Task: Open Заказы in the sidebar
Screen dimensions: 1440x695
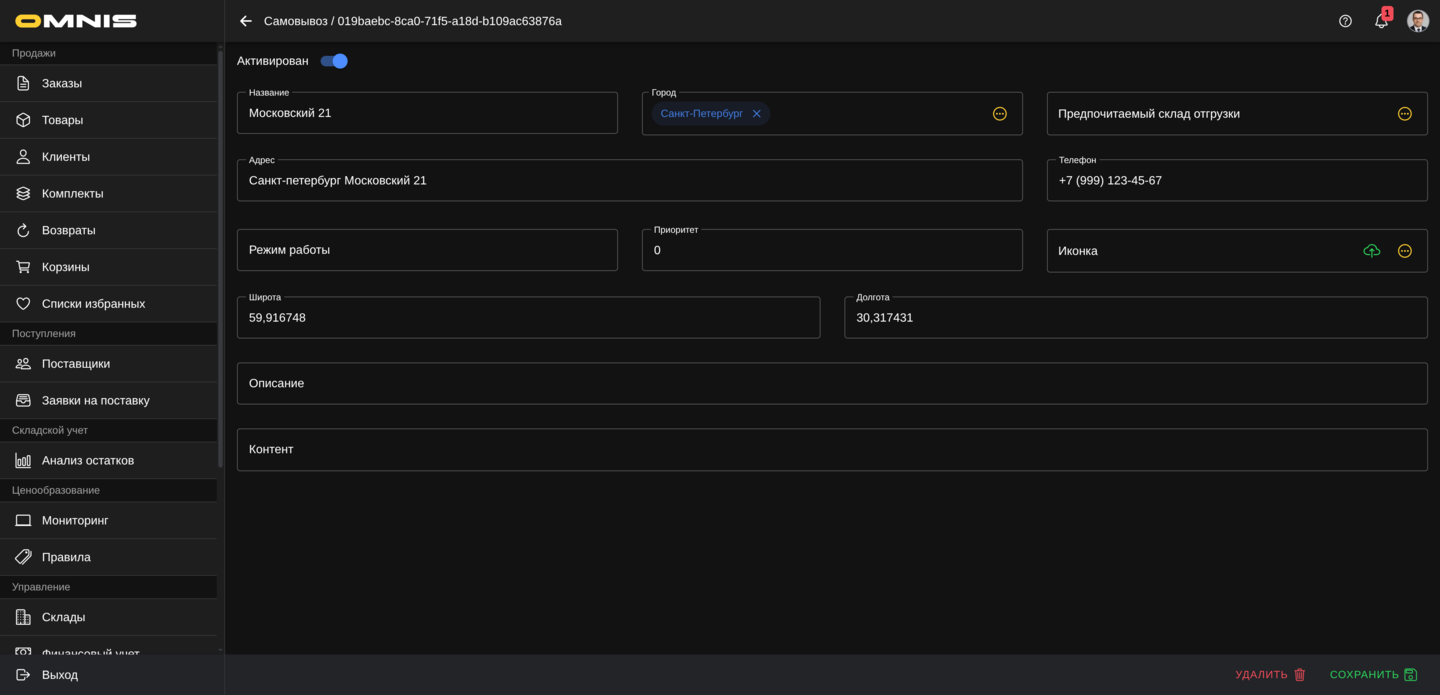Action: pos(62,83)
